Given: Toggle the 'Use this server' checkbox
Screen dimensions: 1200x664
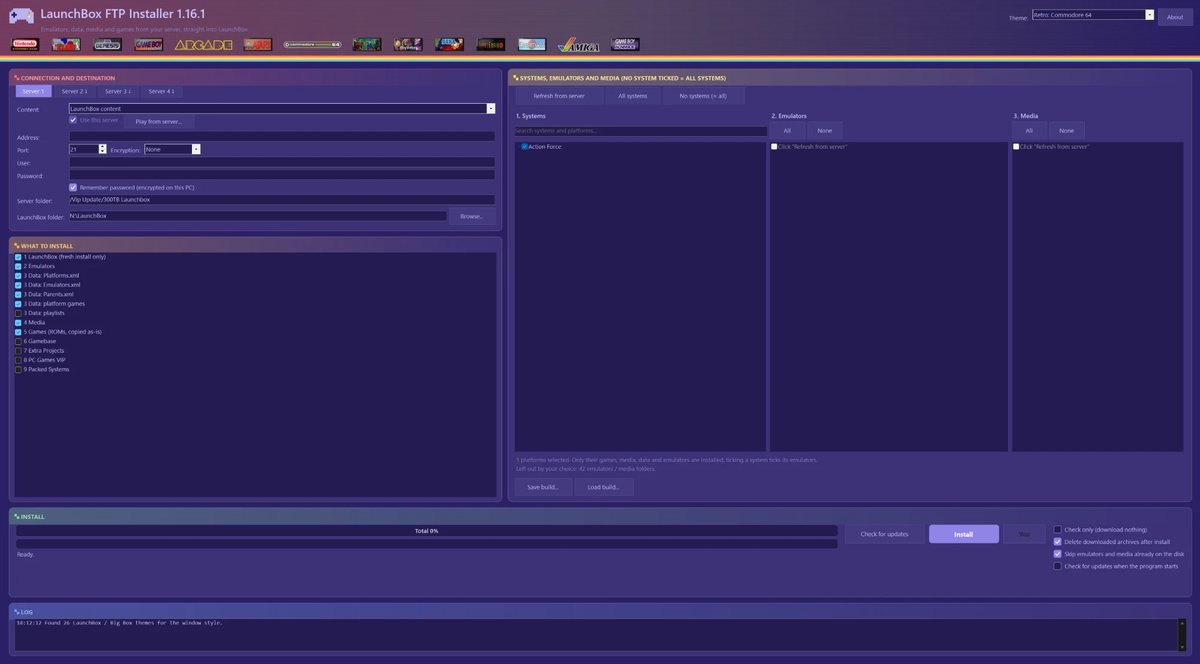Looking at the screenshot, I should 73,120.
